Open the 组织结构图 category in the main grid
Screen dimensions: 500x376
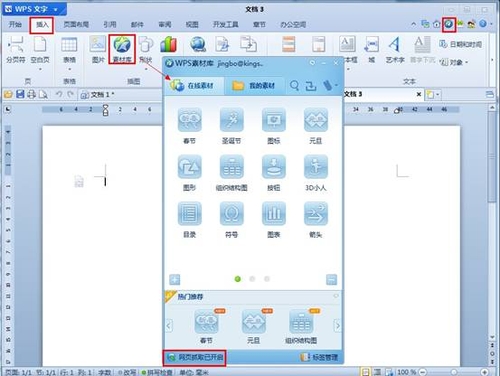[232, 173]
